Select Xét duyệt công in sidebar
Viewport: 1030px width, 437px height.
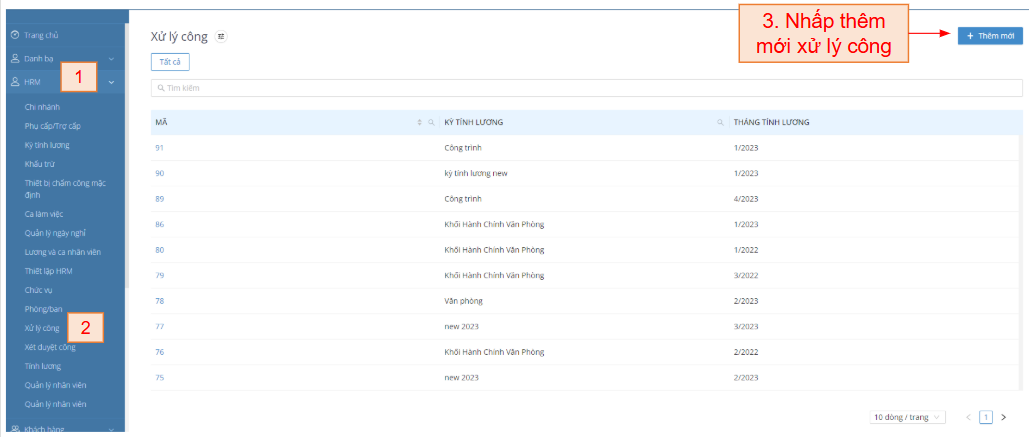(50, 347)
